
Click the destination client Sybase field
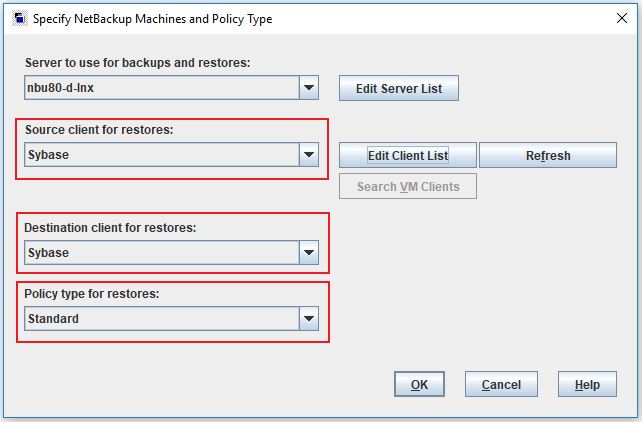point(161,253)
